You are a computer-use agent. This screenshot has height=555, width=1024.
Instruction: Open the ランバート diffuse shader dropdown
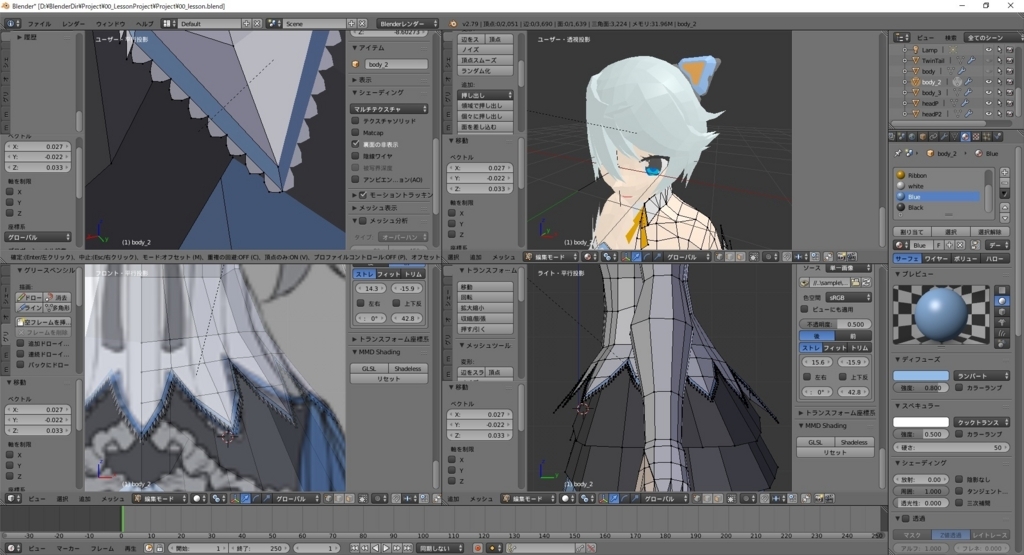click(x=982, y=376)
